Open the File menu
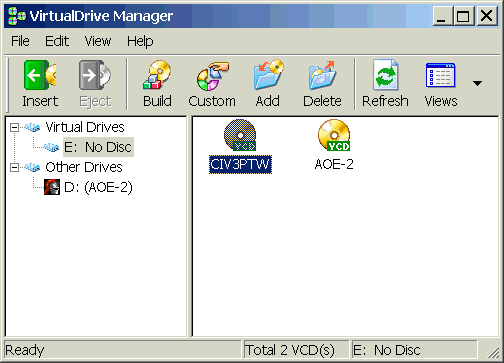 click(x=20, y=41)
